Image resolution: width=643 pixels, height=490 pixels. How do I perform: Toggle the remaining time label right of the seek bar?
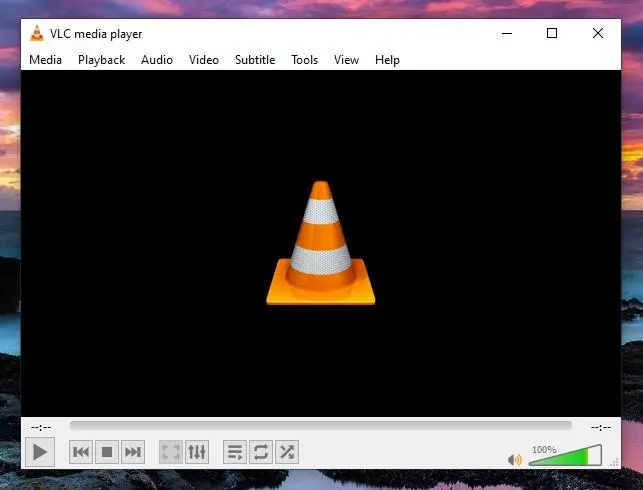(x=601, y=428)
